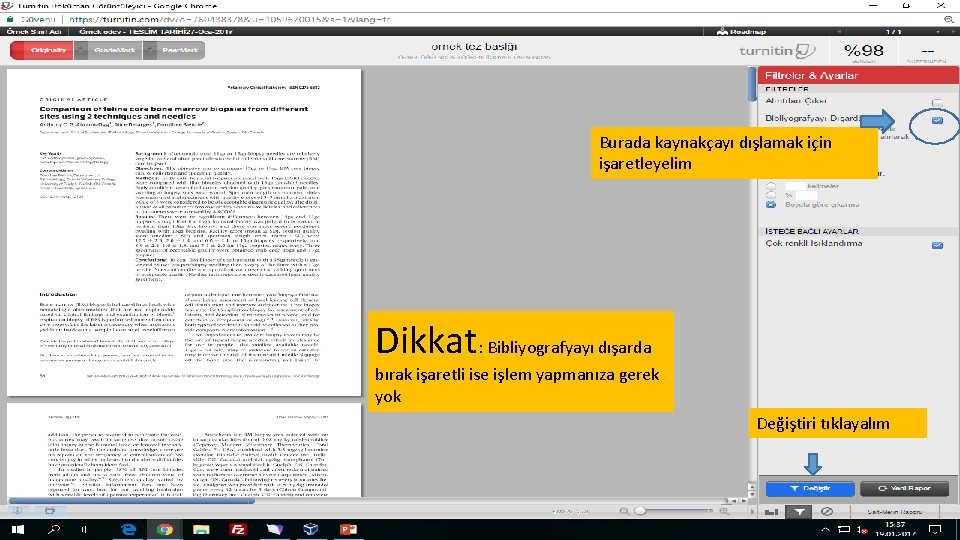Click the Filtreler & Ayarlar panel header

(x=858, y=76)
